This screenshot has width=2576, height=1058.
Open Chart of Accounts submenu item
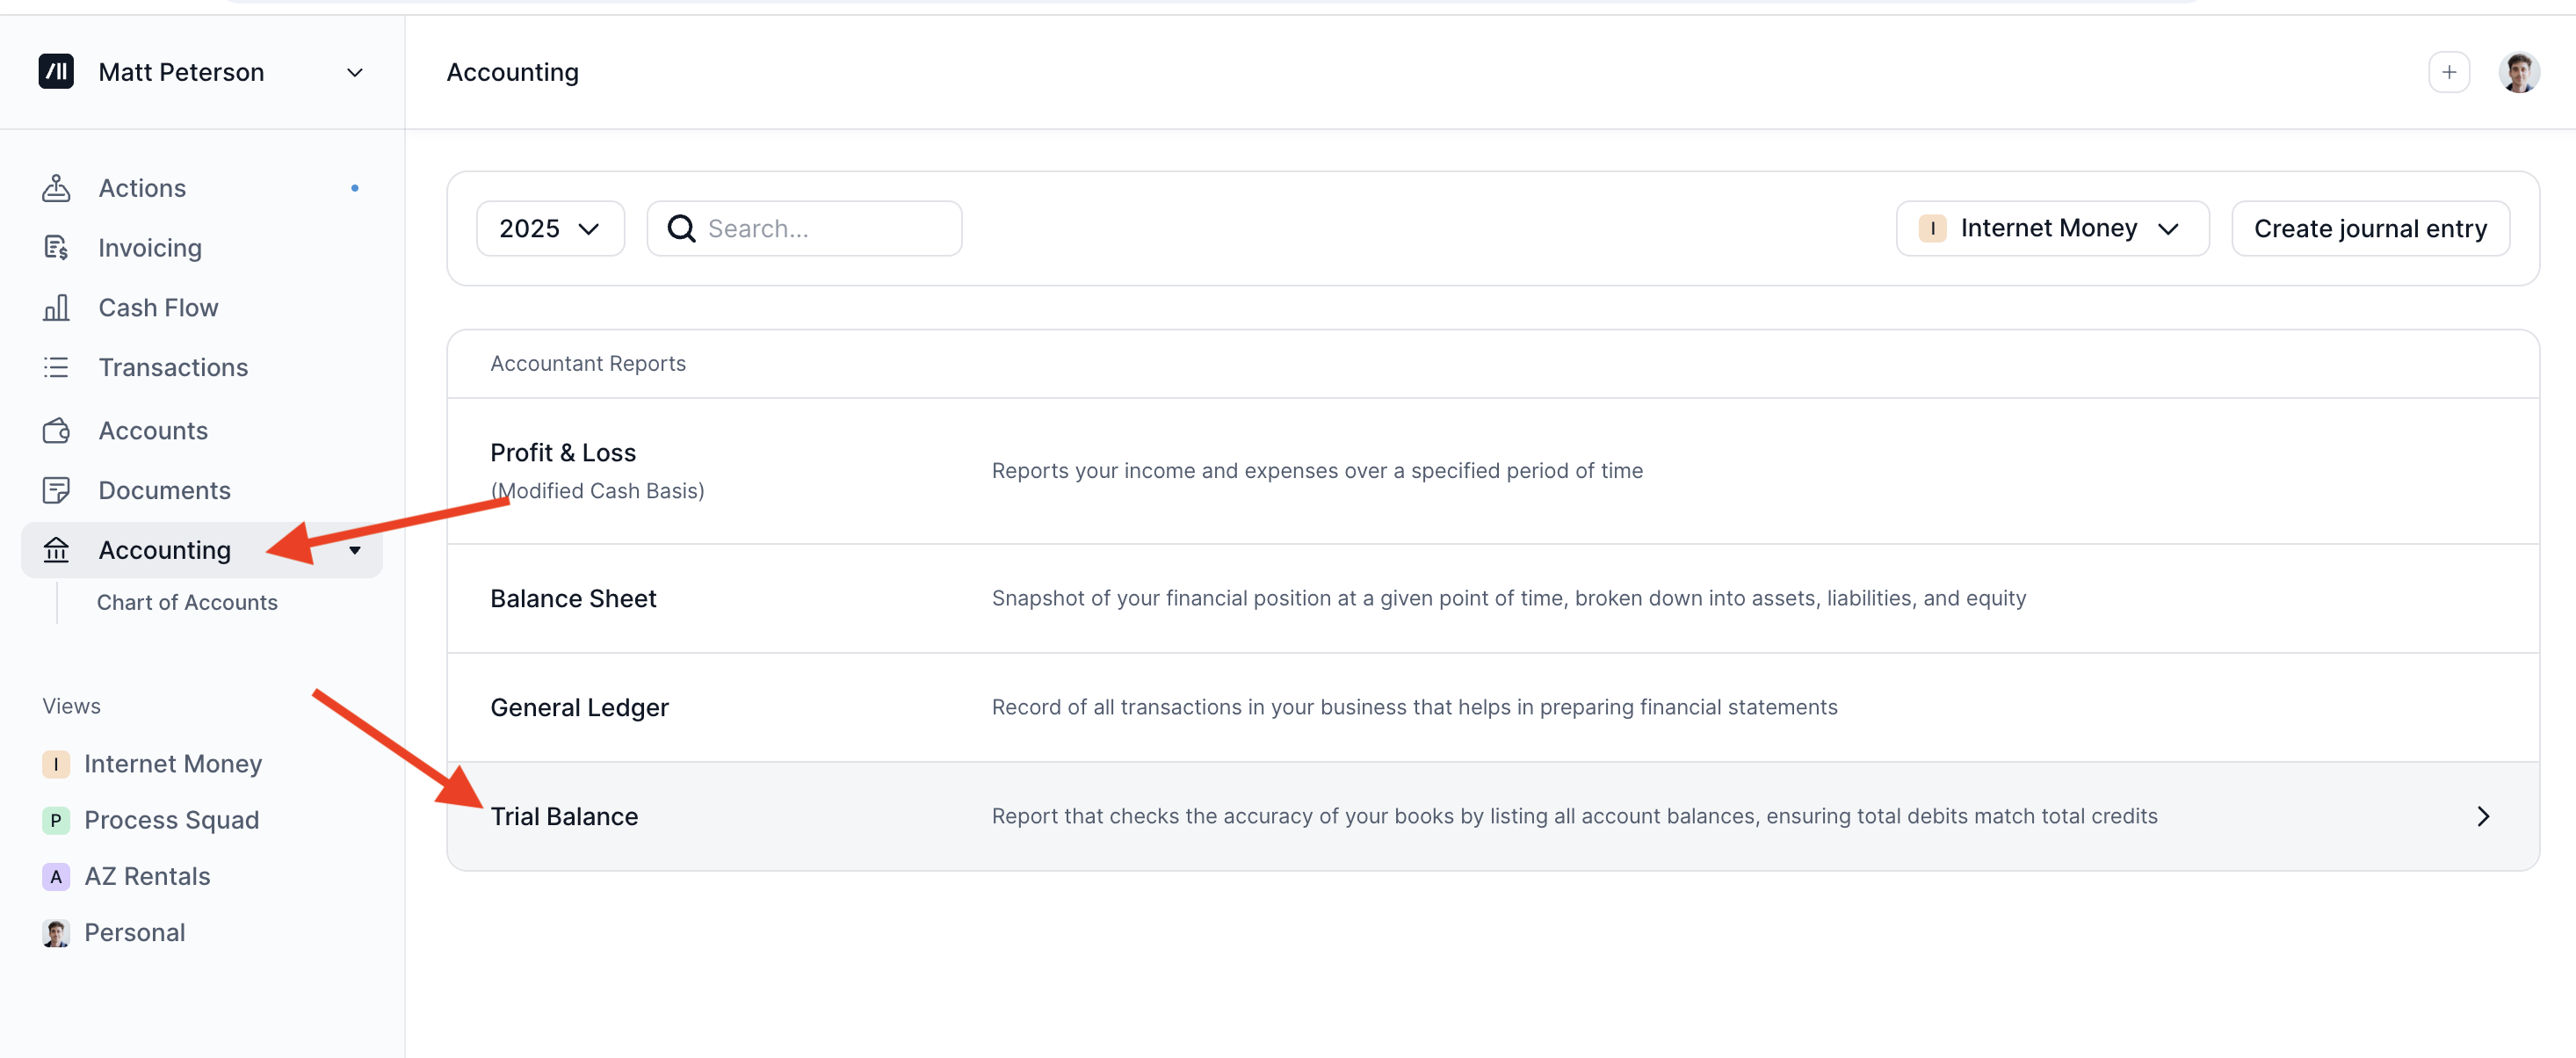(x=187, y=602)
